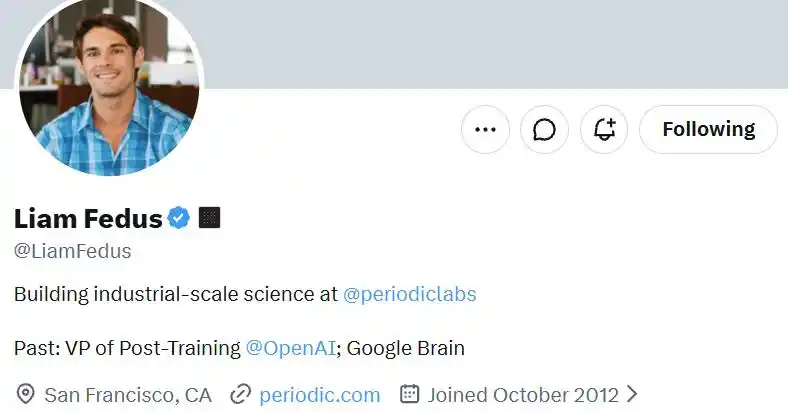This screenshot has height=412, width=788.
Task: Click the Joined October 2012 text
Action: [x=523, y=395]
